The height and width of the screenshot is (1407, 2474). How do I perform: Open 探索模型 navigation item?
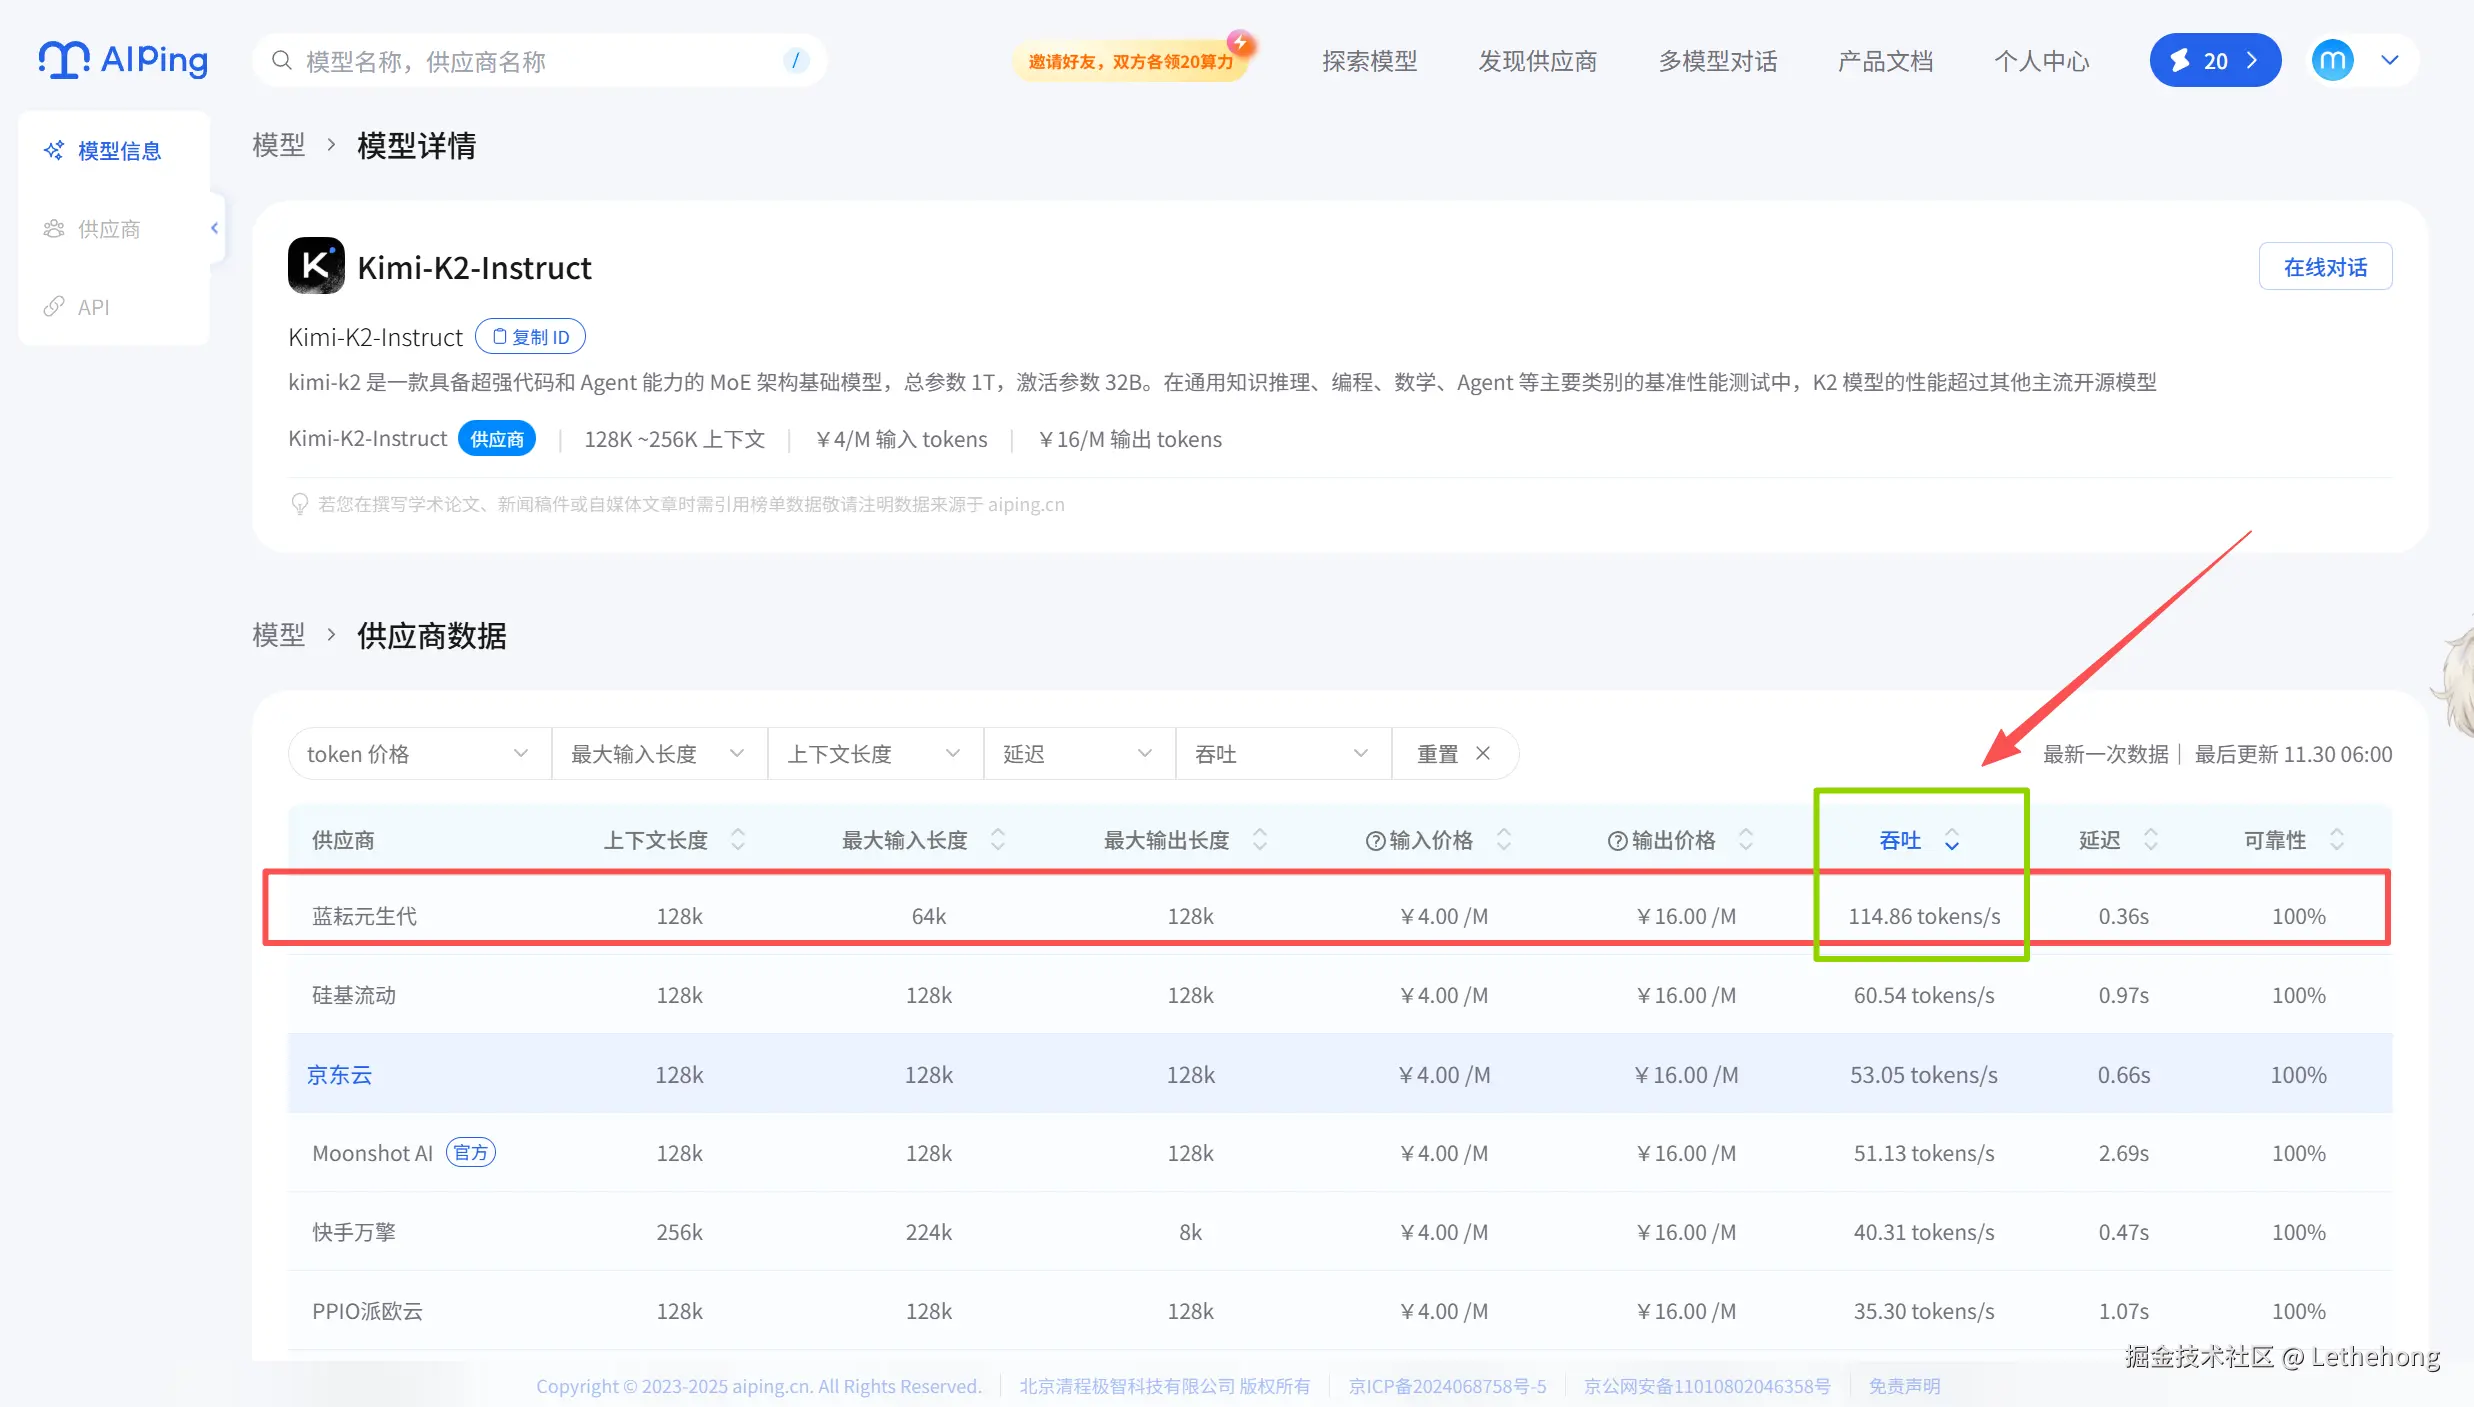click(x=1369, y=61)
